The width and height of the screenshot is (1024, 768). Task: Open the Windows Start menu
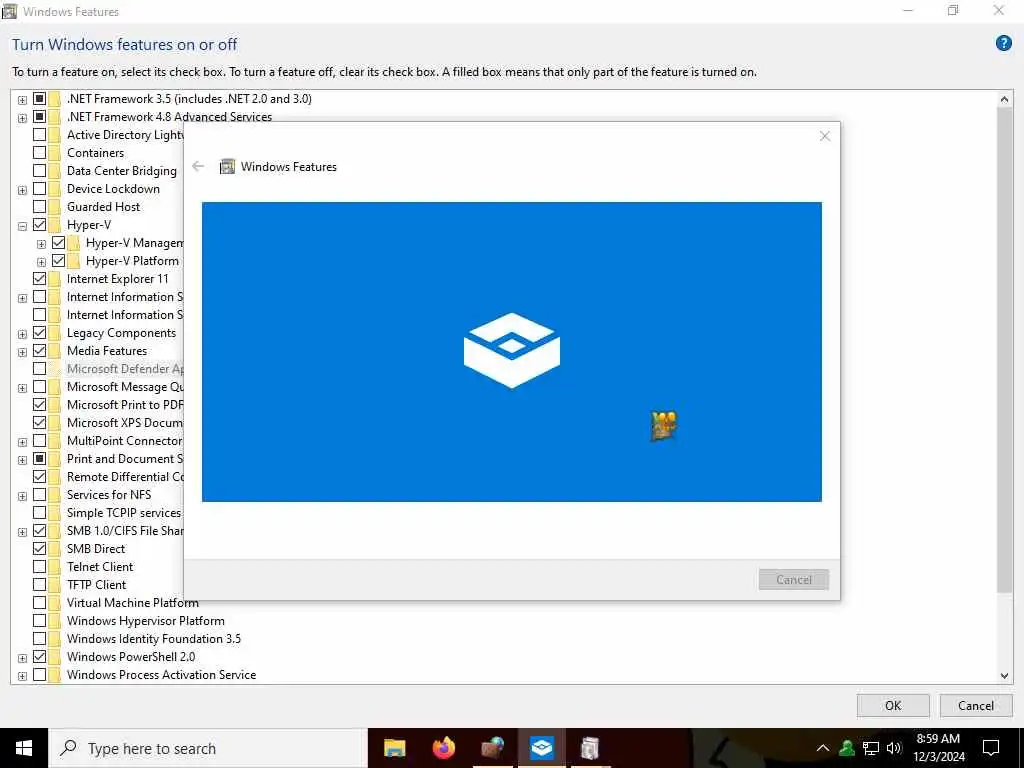24,748
